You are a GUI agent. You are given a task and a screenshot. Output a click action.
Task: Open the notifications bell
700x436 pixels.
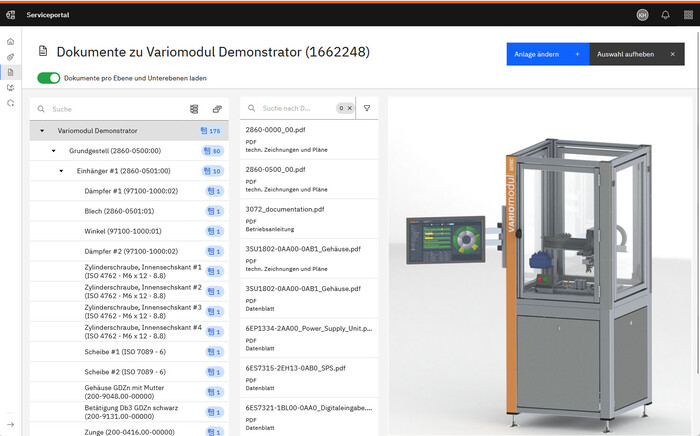pyautogui.click(x=665, y=15)
